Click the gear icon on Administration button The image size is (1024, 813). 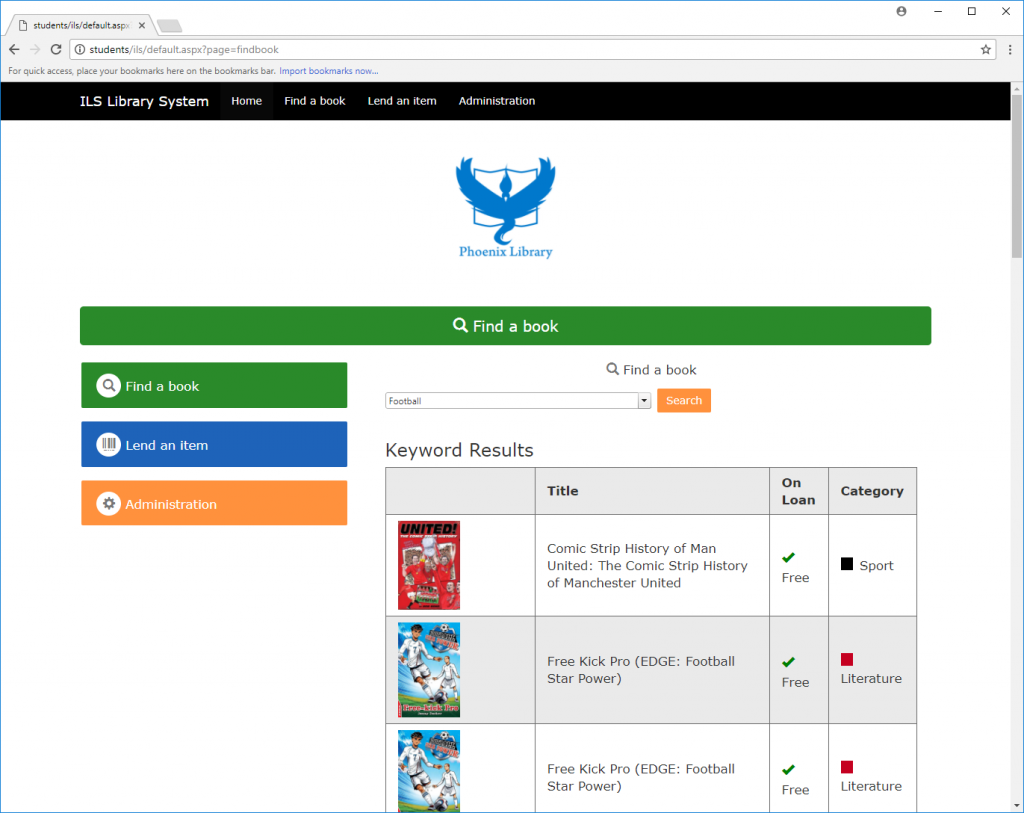click(x=108, y=503)
